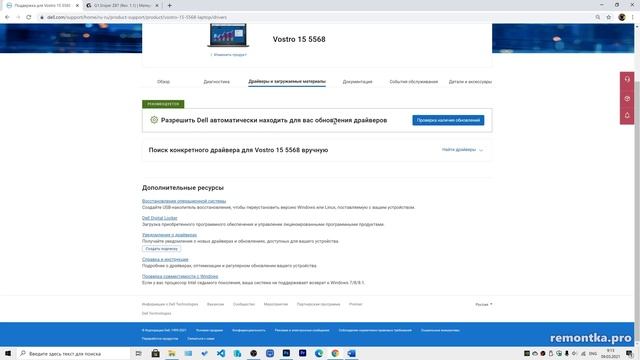Click the site lock icon in address bar
The height and width of the screenshot is (360, 640).
tap(42, 17)
